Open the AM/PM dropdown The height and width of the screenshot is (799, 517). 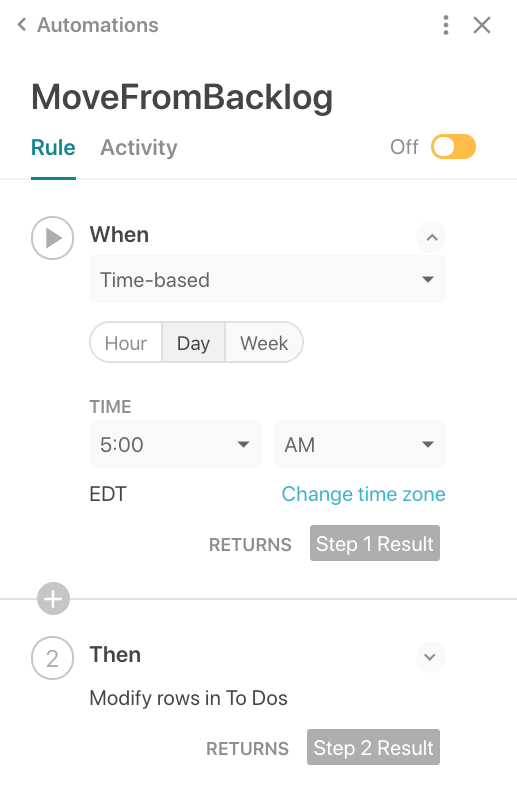tap(360, 444)
